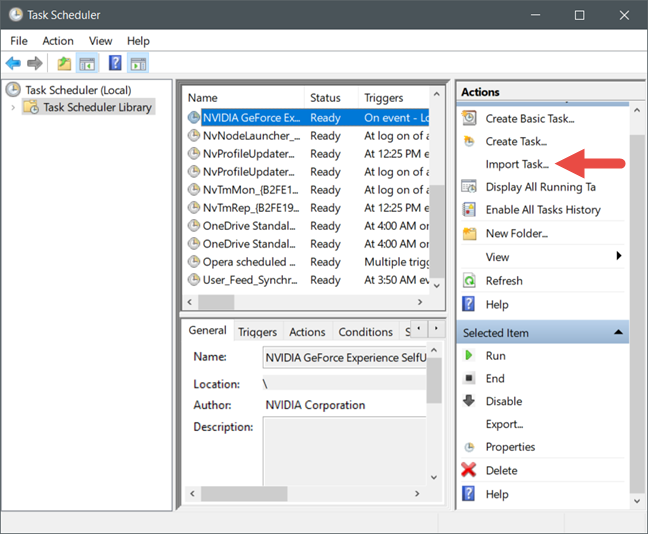Click the Name field with NVIDIA GeForce Experience
The height and width of the screenshot is (534, 648).
[x=345, y=358]
